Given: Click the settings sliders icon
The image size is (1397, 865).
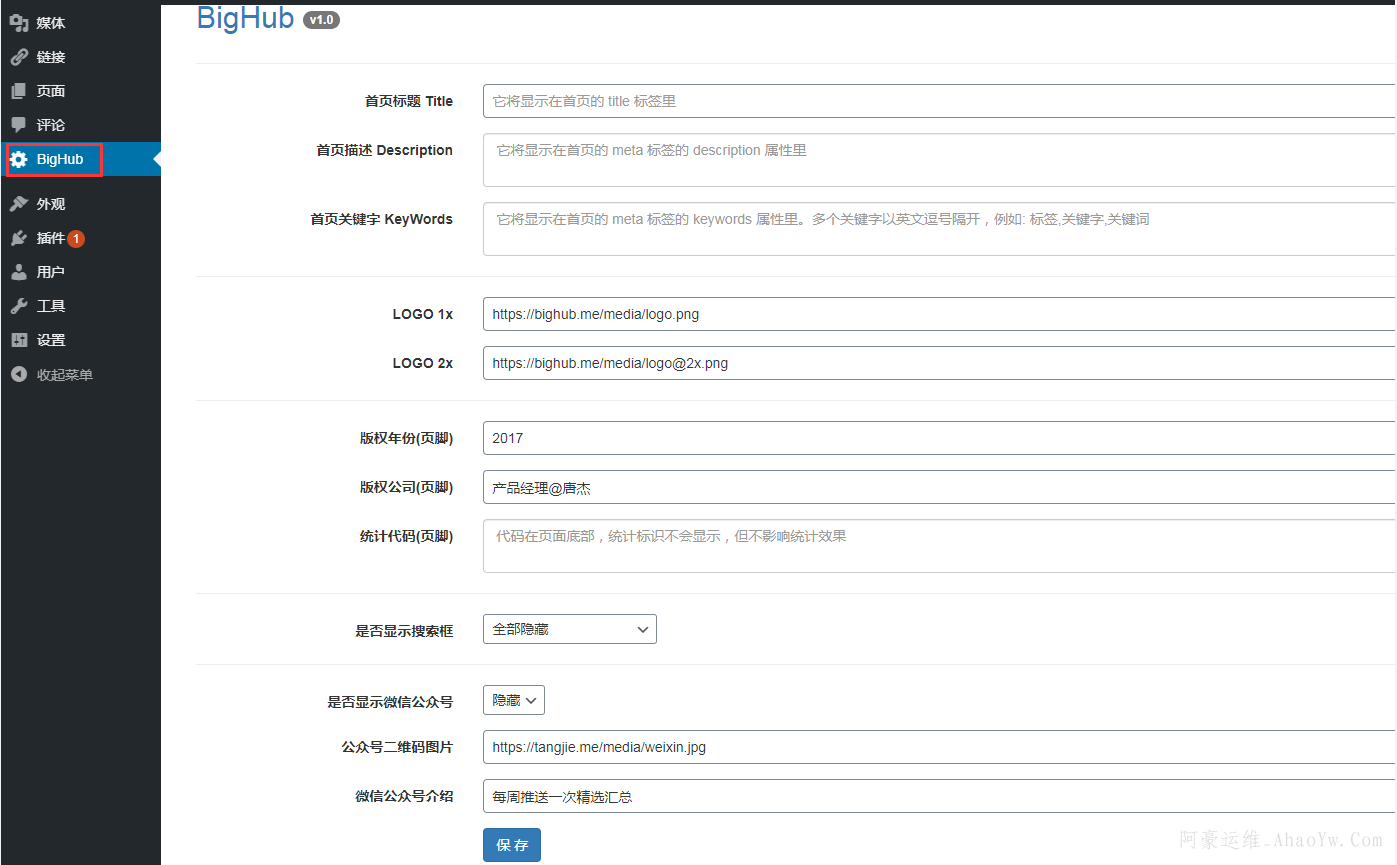Looking at the screenshot, I should point(18,340).
